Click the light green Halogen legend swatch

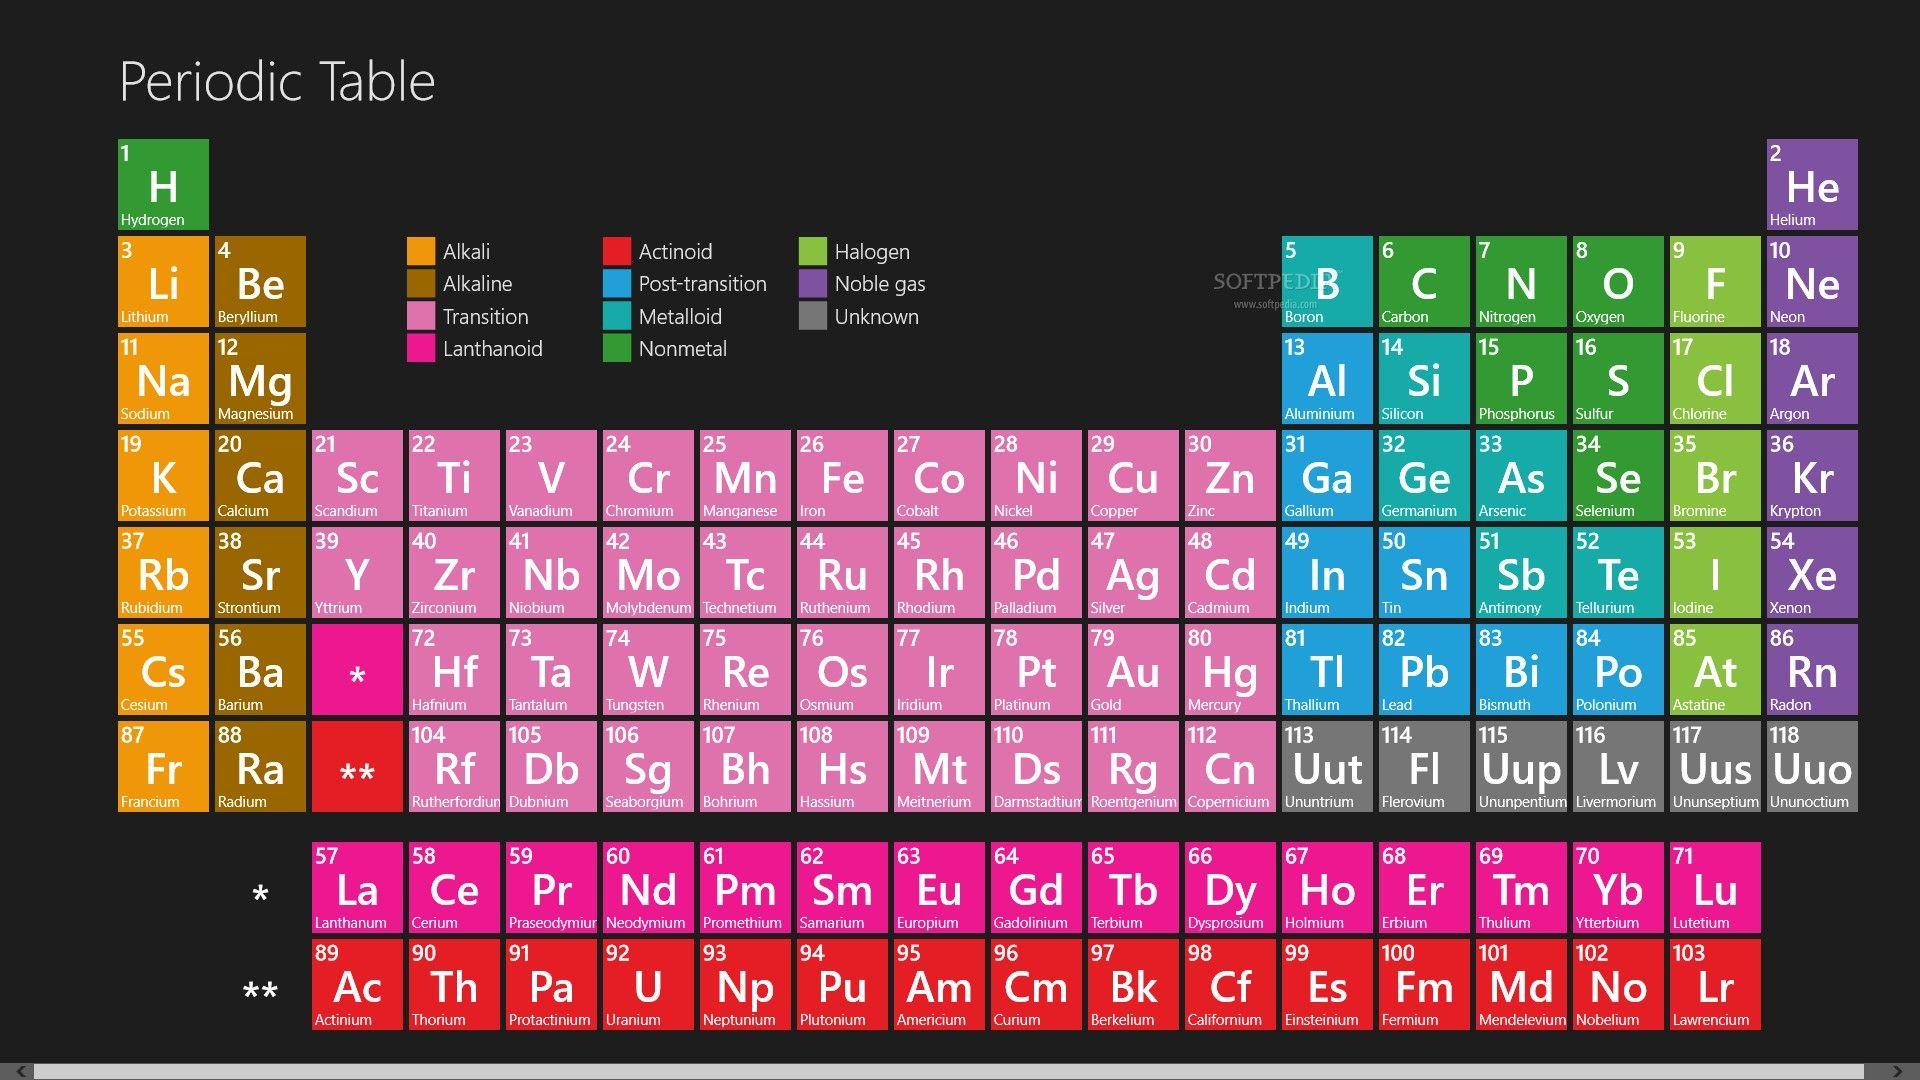[813, 251]
